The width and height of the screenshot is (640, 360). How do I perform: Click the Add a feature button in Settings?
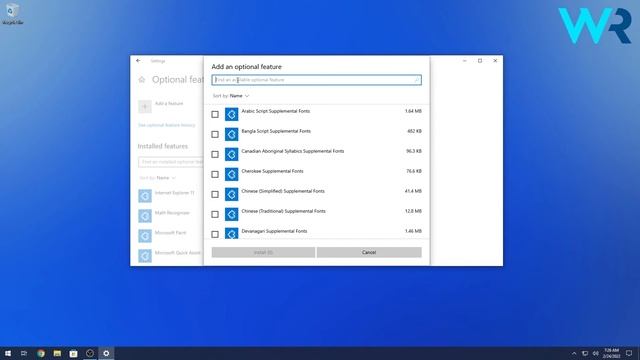(161, 107)
